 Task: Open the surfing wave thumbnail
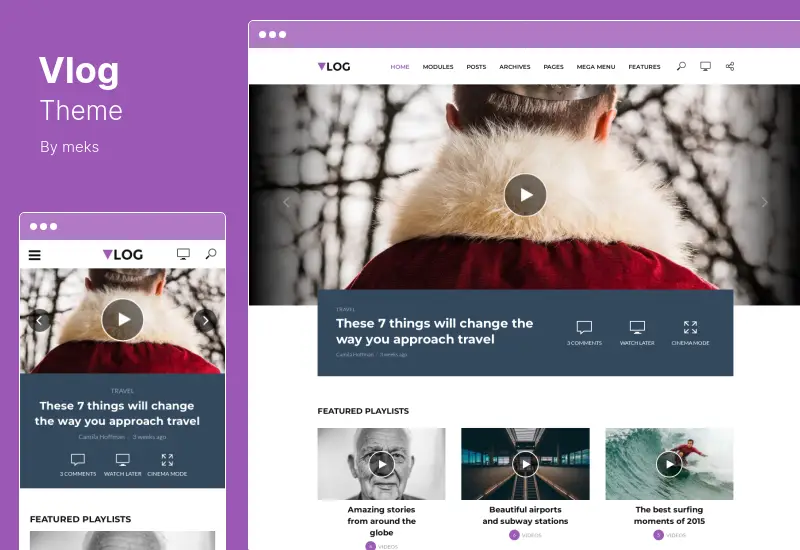point(669,464)
